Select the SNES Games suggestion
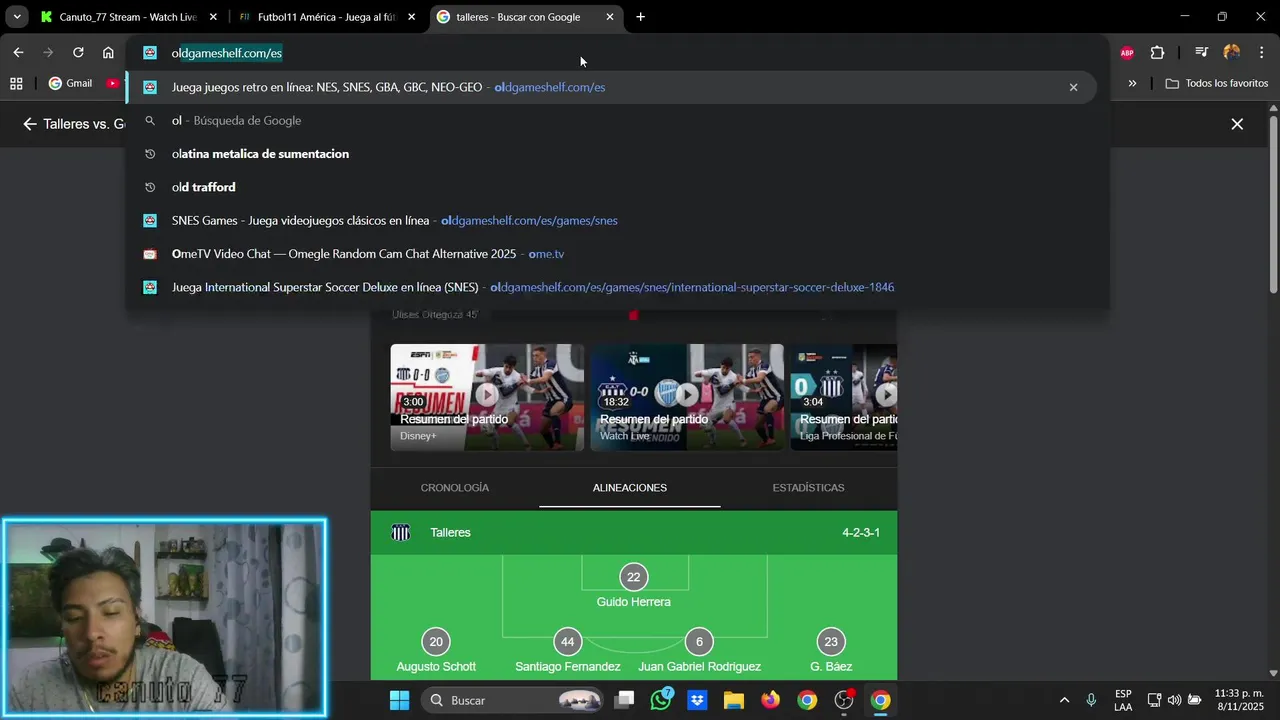This screenshot has height=720, width=1280. [612, 221]
